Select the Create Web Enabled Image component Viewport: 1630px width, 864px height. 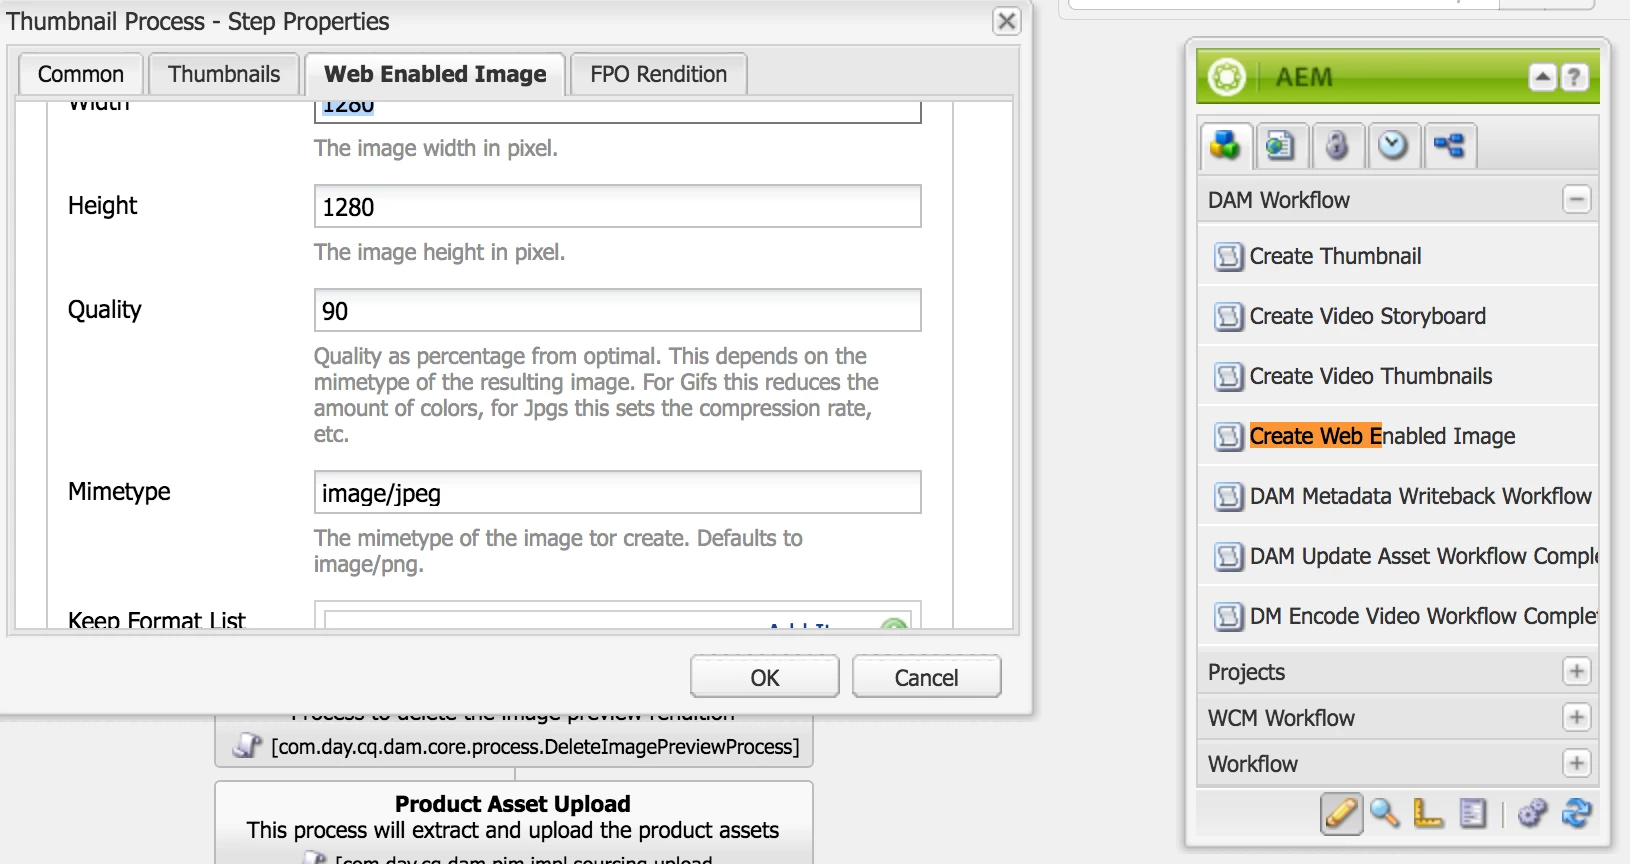(x=1382, y=436)
